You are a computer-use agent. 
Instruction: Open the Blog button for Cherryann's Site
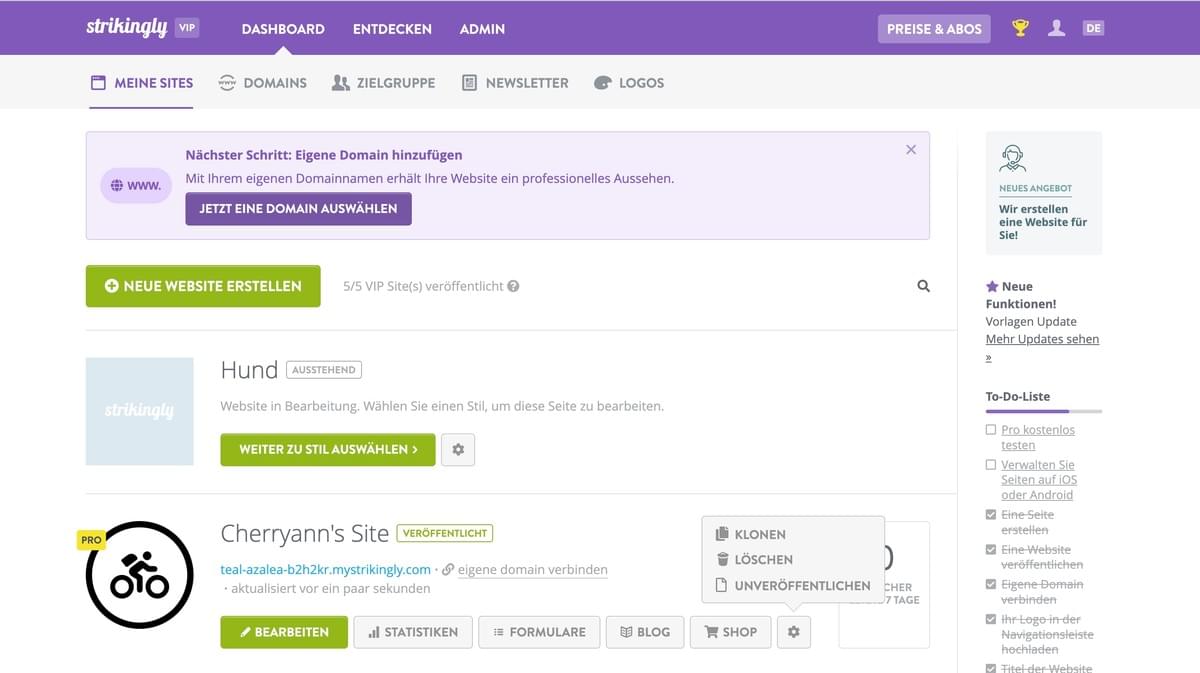645,632
